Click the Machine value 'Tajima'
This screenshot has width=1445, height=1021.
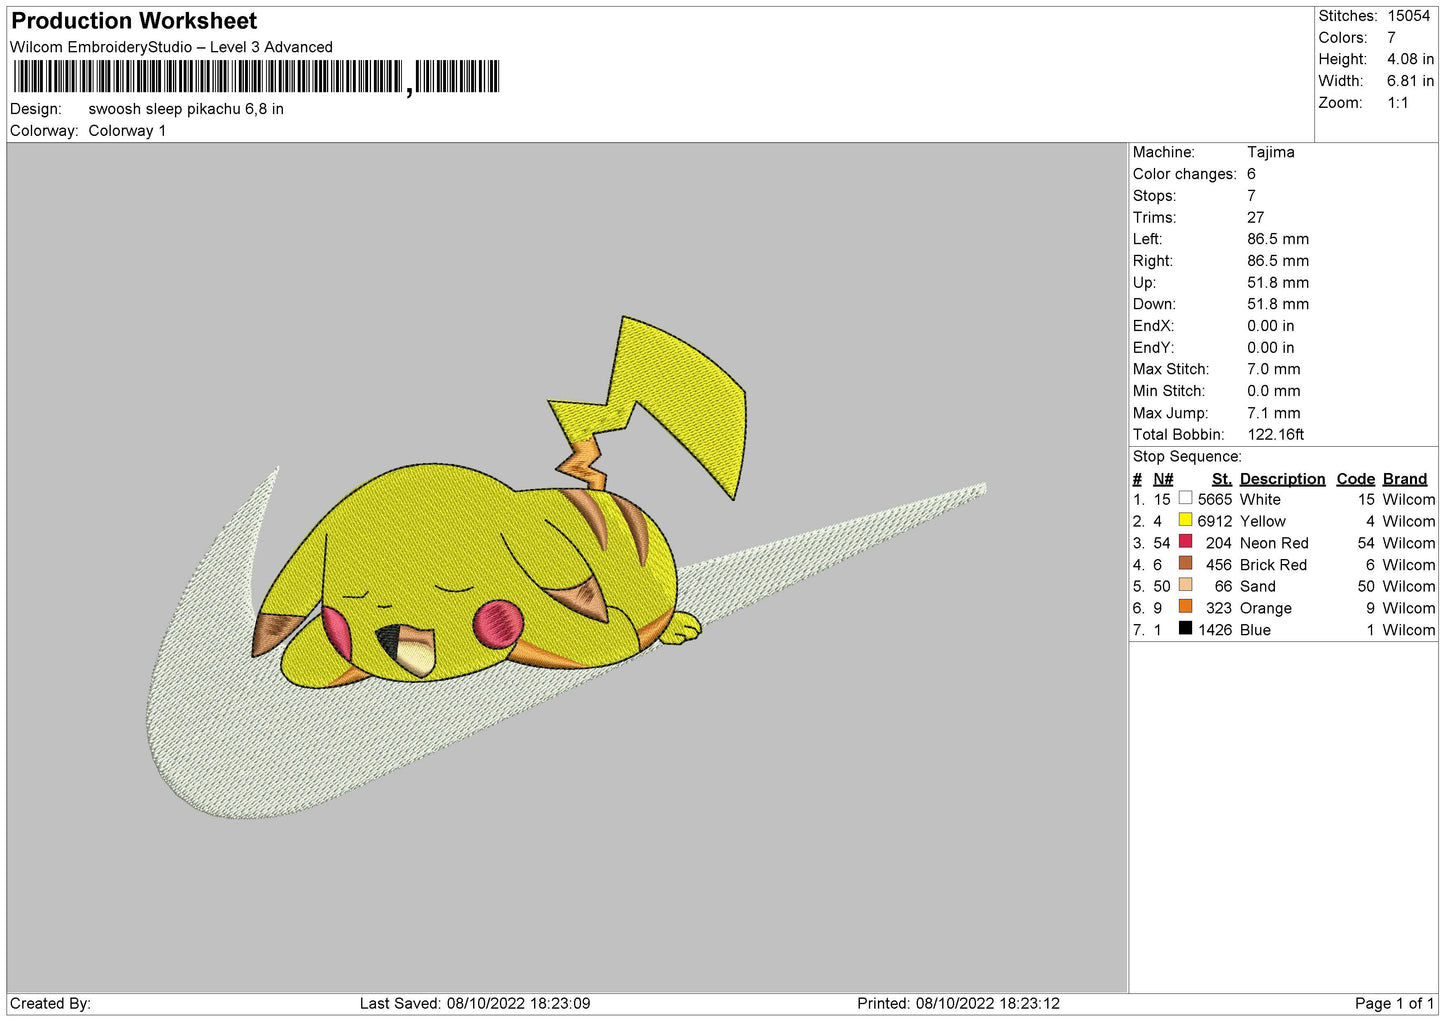pos(1271,152)
